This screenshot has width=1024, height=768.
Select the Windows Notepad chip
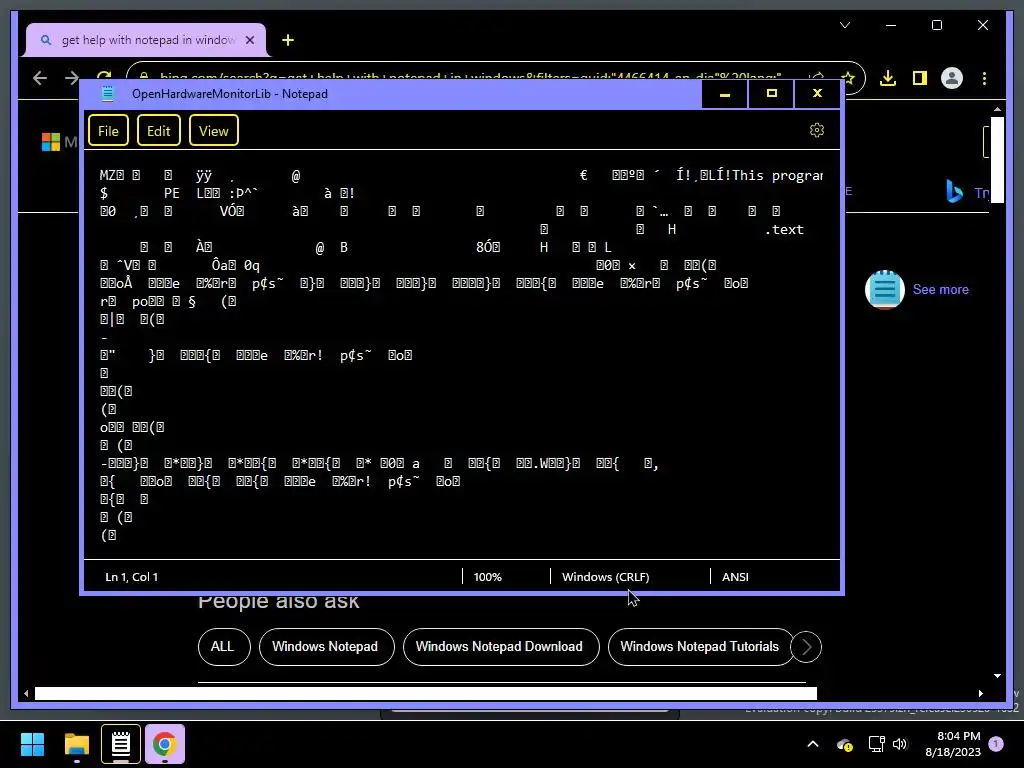point(325,647)
